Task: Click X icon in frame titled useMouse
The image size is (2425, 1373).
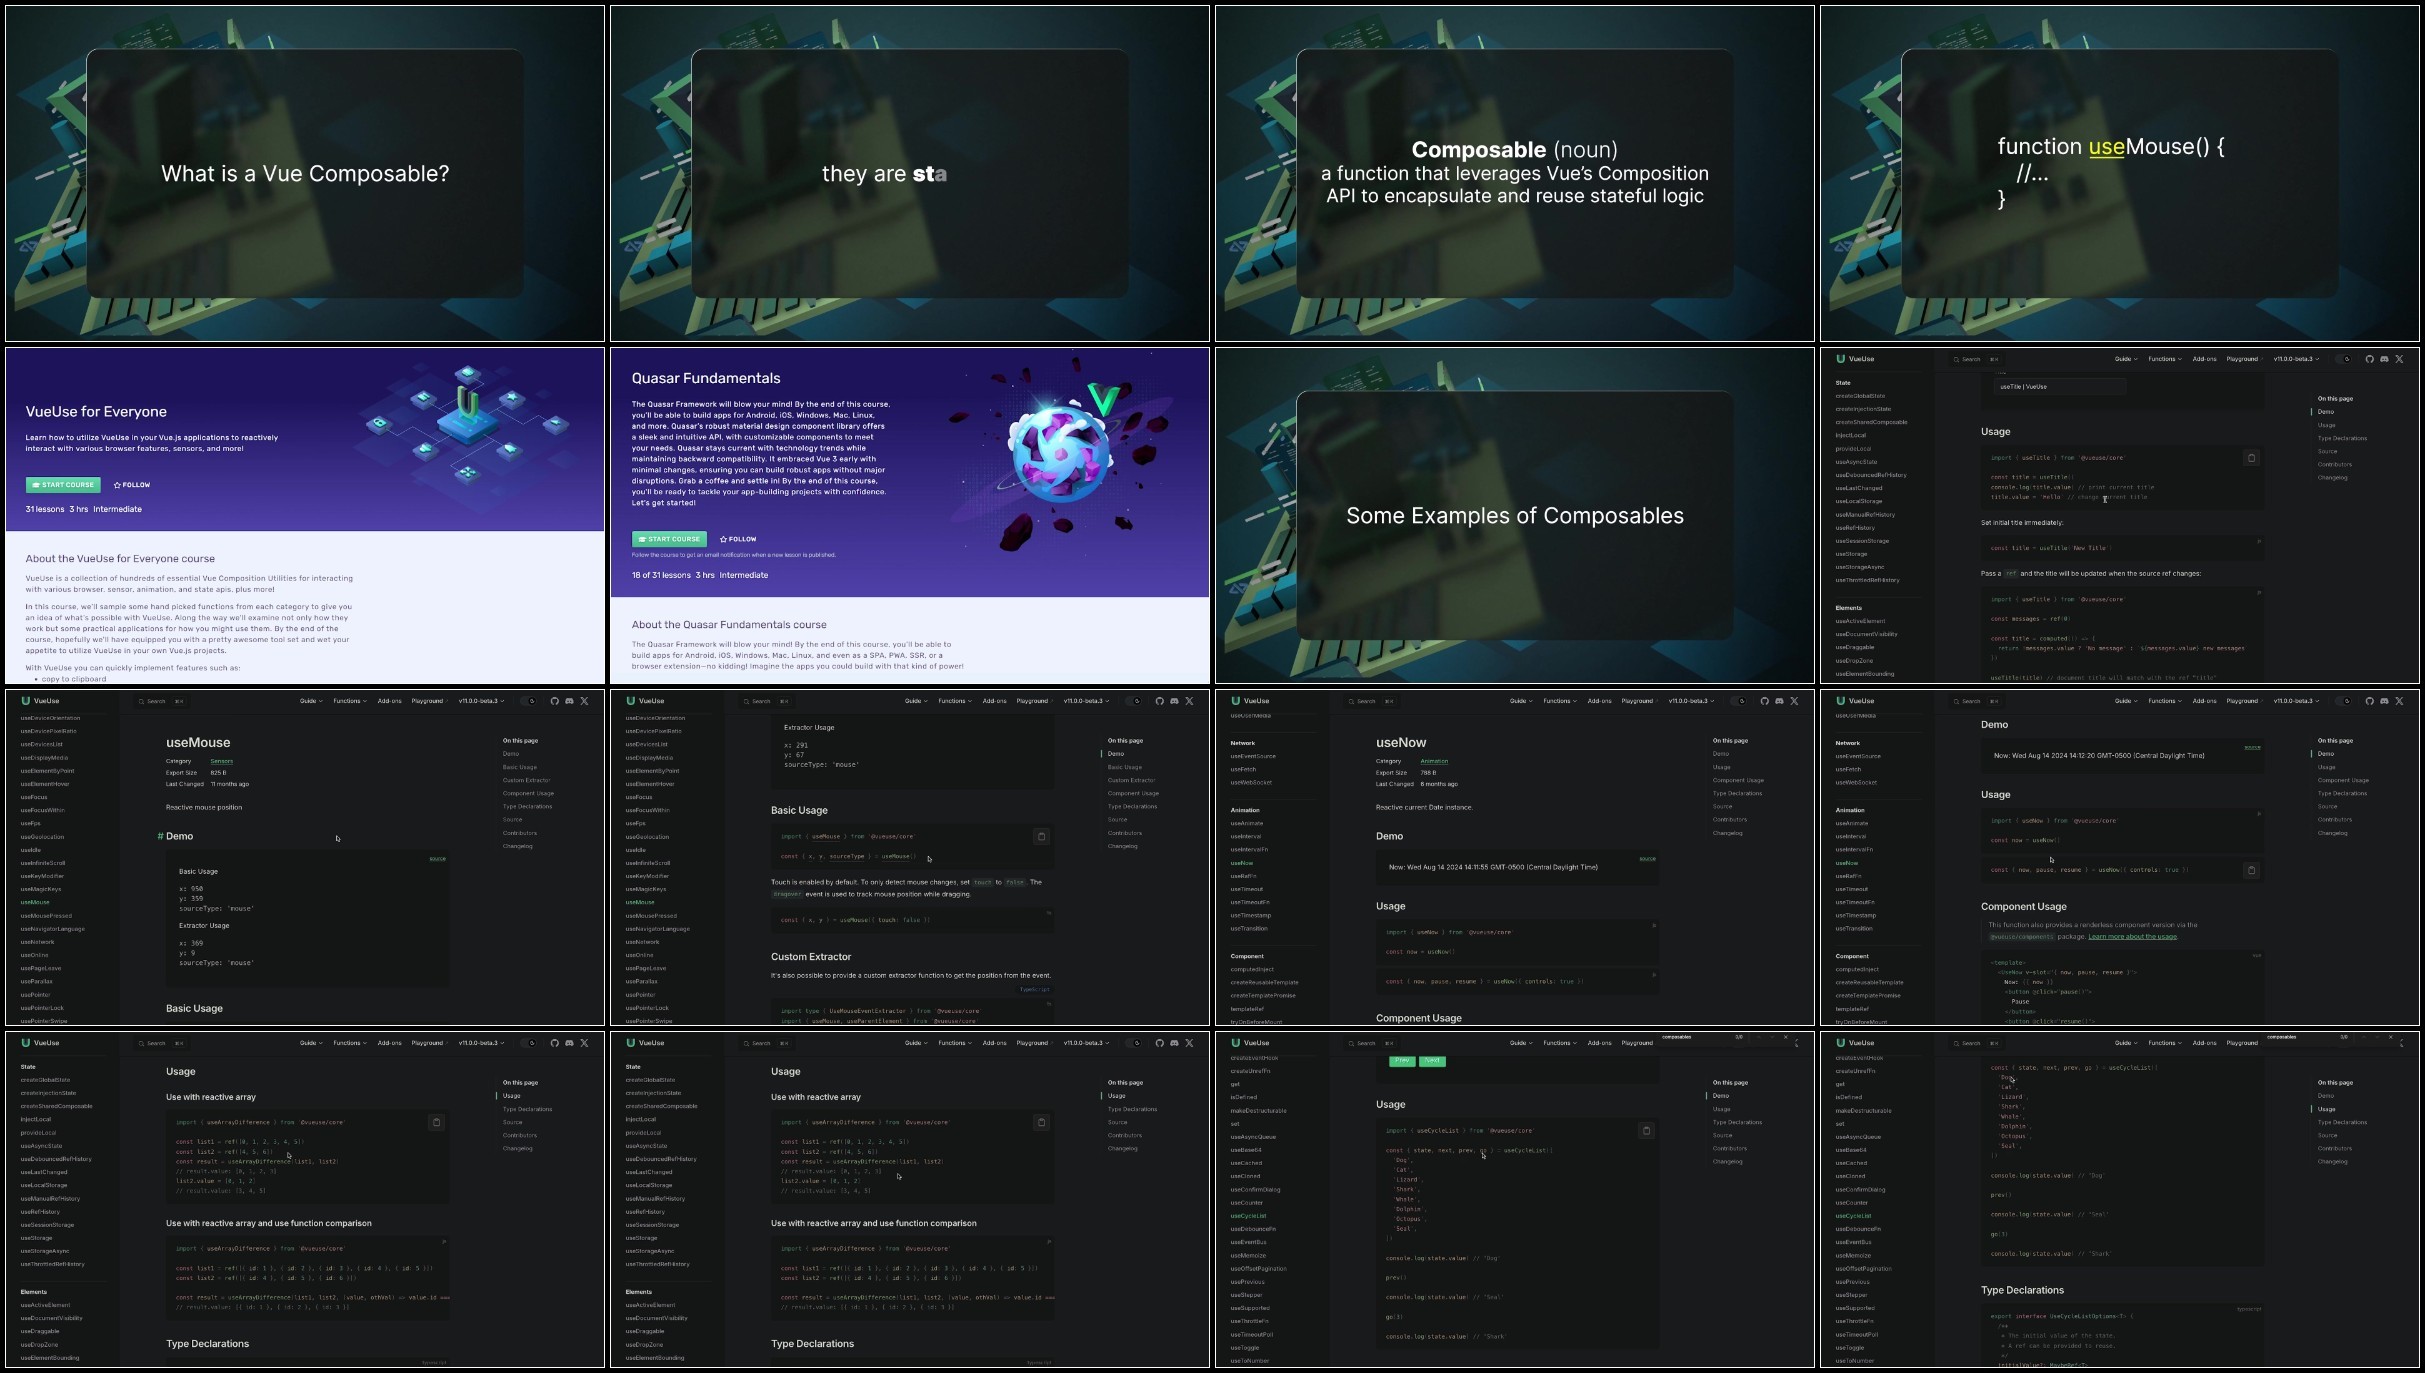Action: point(584,701)
